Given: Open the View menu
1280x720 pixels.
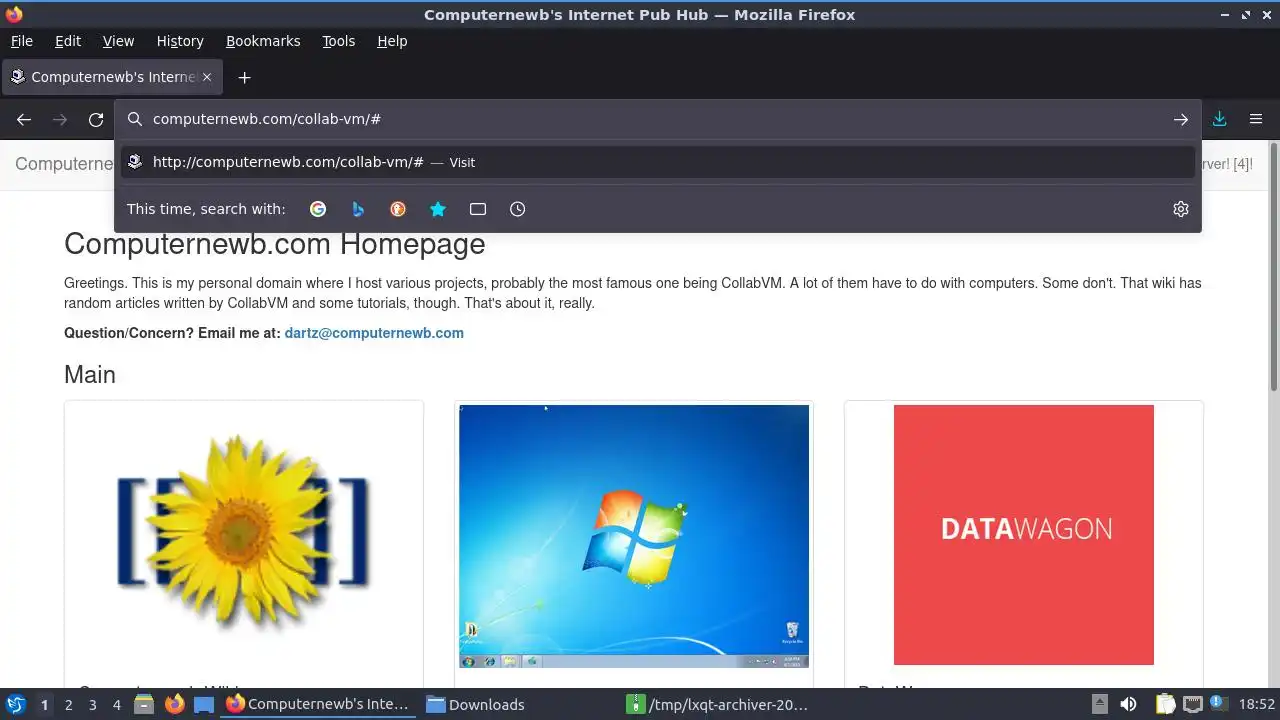Looking at the screenshot, I should coord(118,41).
